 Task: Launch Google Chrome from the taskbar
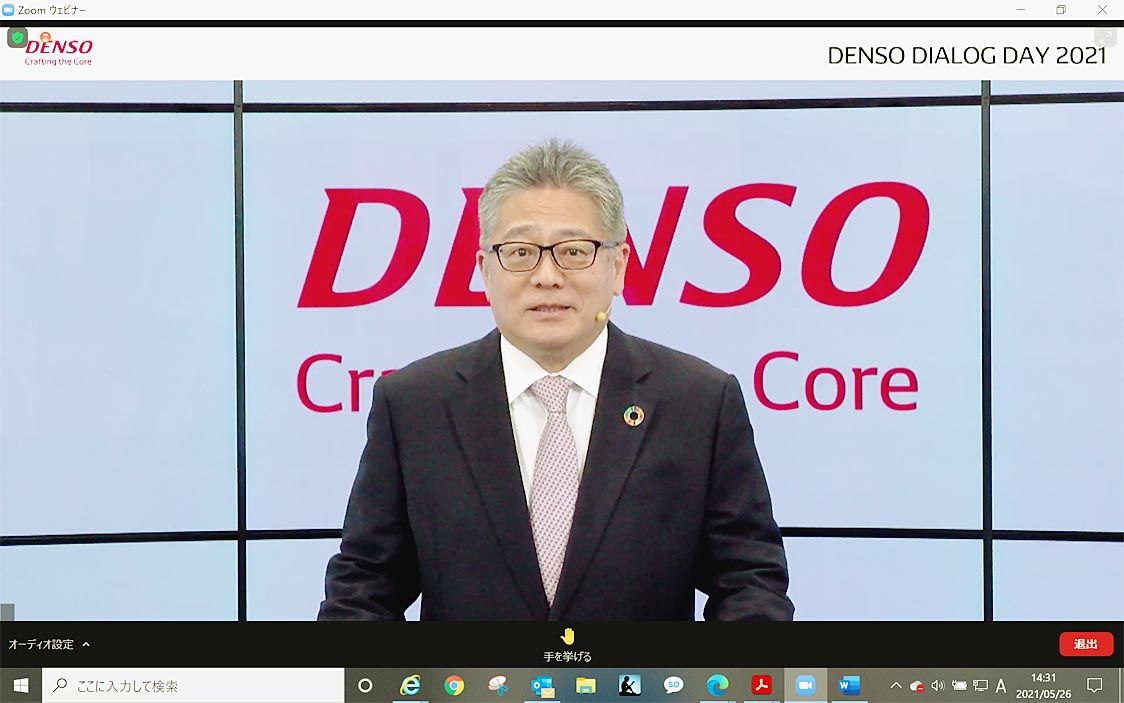click(x=454, y=685)
